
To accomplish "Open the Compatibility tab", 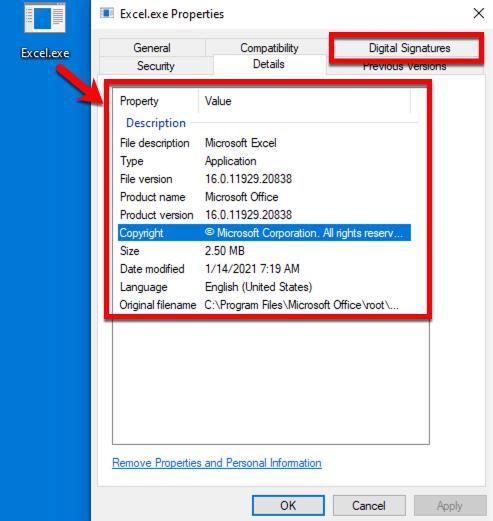I will click(269, 47).
